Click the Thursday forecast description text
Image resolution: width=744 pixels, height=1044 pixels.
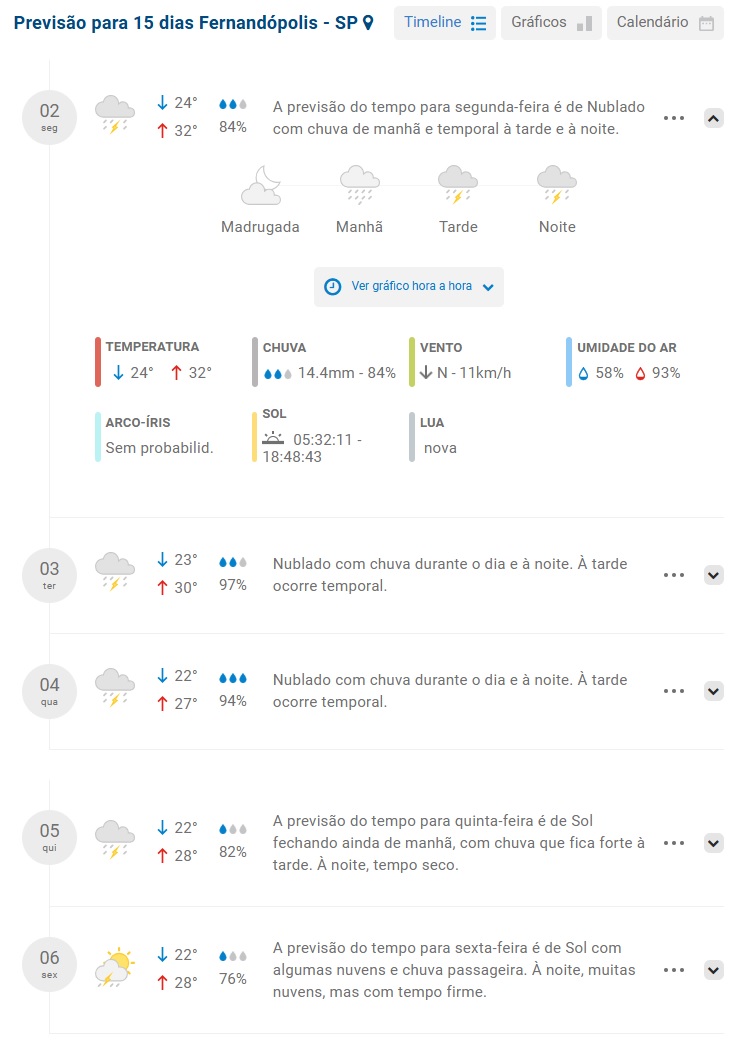click(x=459, y=843)
